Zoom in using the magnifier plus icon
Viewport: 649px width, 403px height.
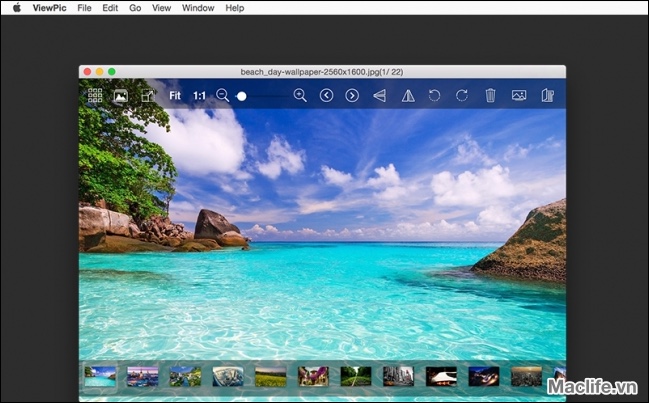(300, 96)
